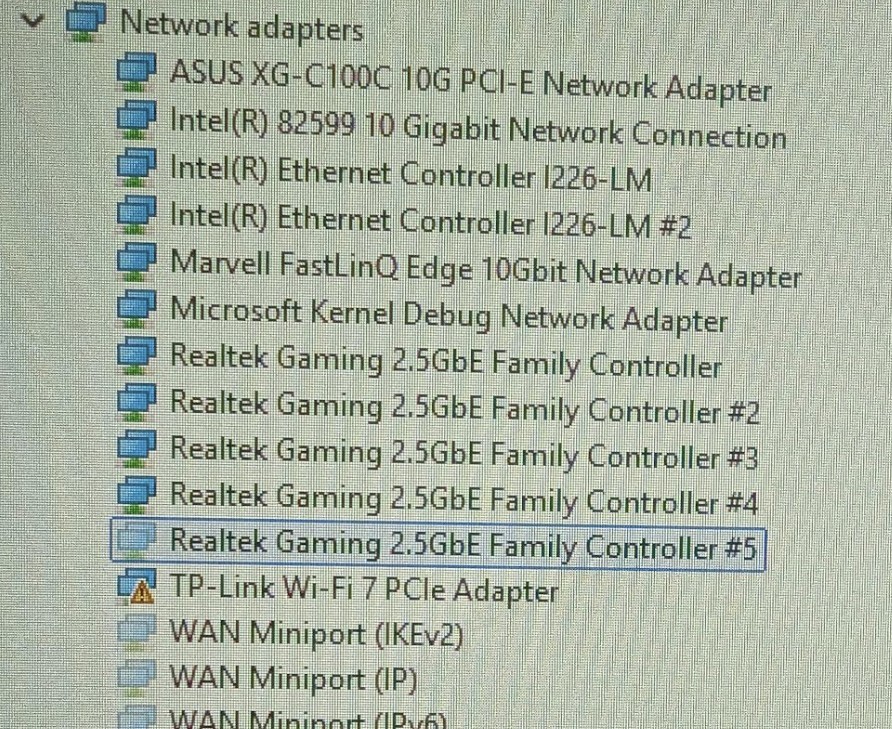Select ASUS XG-C100C 10G PCI-E Network Adapter

click(x=471, y=79)
